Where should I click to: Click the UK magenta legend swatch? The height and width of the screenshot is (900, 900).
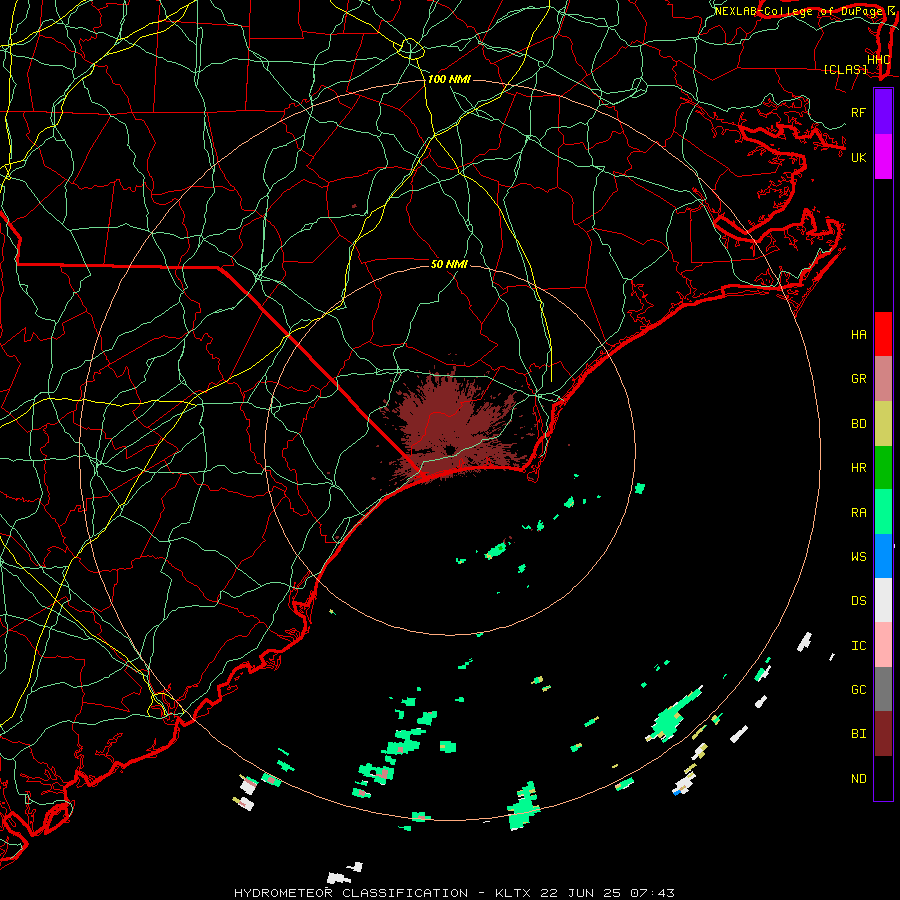[x=883, y=157]
